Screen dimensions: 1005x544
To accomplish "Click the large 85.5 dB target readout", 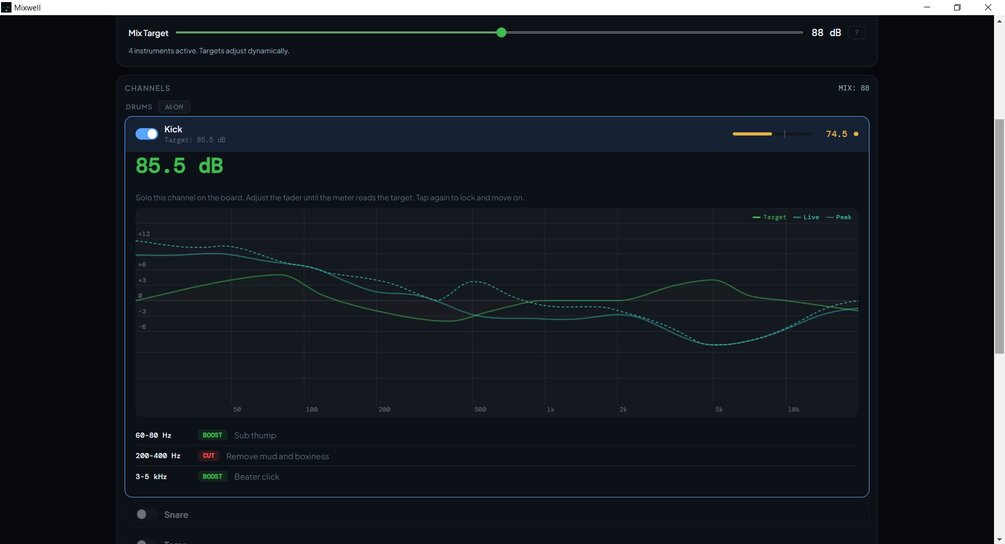I will point(179,166).
